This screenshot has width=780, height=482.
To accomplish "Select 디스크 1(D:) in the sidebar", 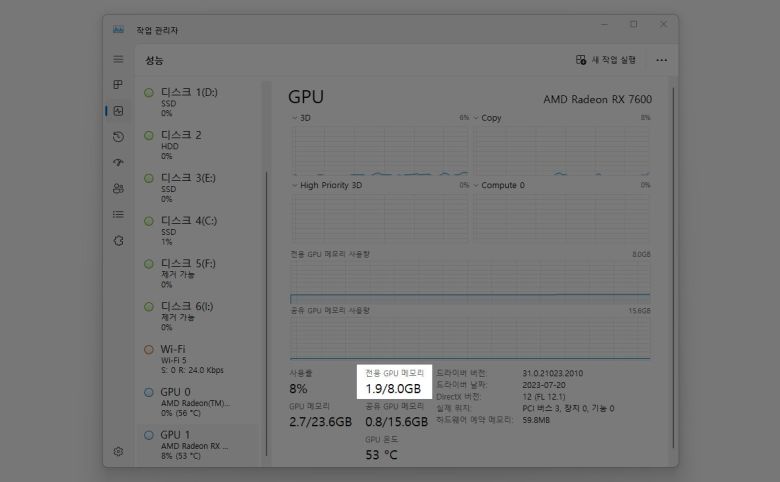I will (x=199, y=102).
